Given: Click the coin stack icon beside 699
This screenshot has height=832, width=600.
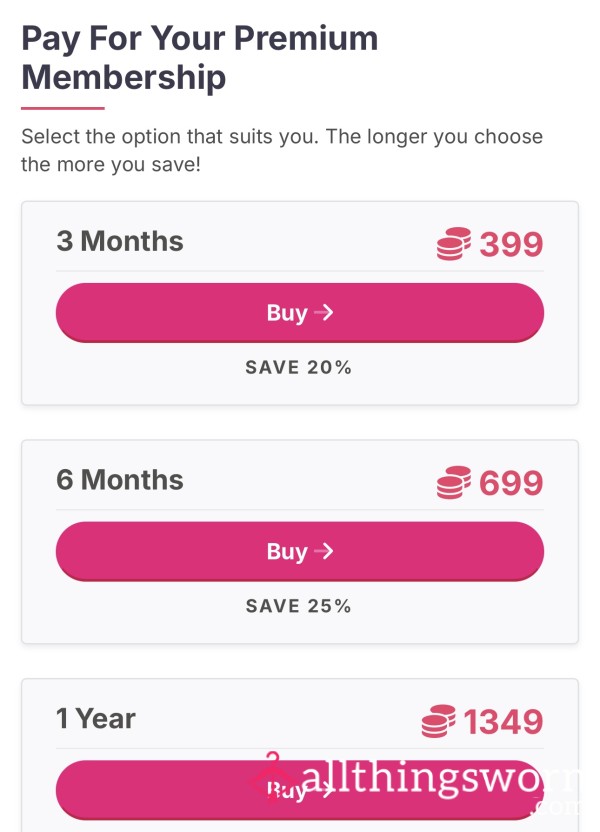Looking at the screenshot, I should [454, 483].
